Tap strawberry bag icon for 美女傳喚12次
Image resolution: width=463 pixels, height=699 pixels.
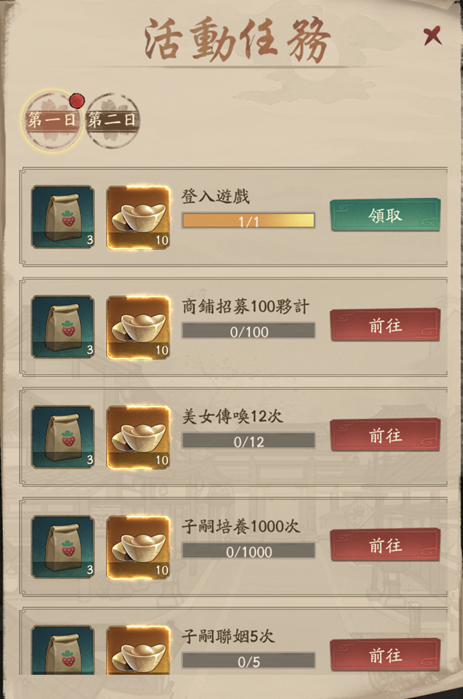point(63,437)
